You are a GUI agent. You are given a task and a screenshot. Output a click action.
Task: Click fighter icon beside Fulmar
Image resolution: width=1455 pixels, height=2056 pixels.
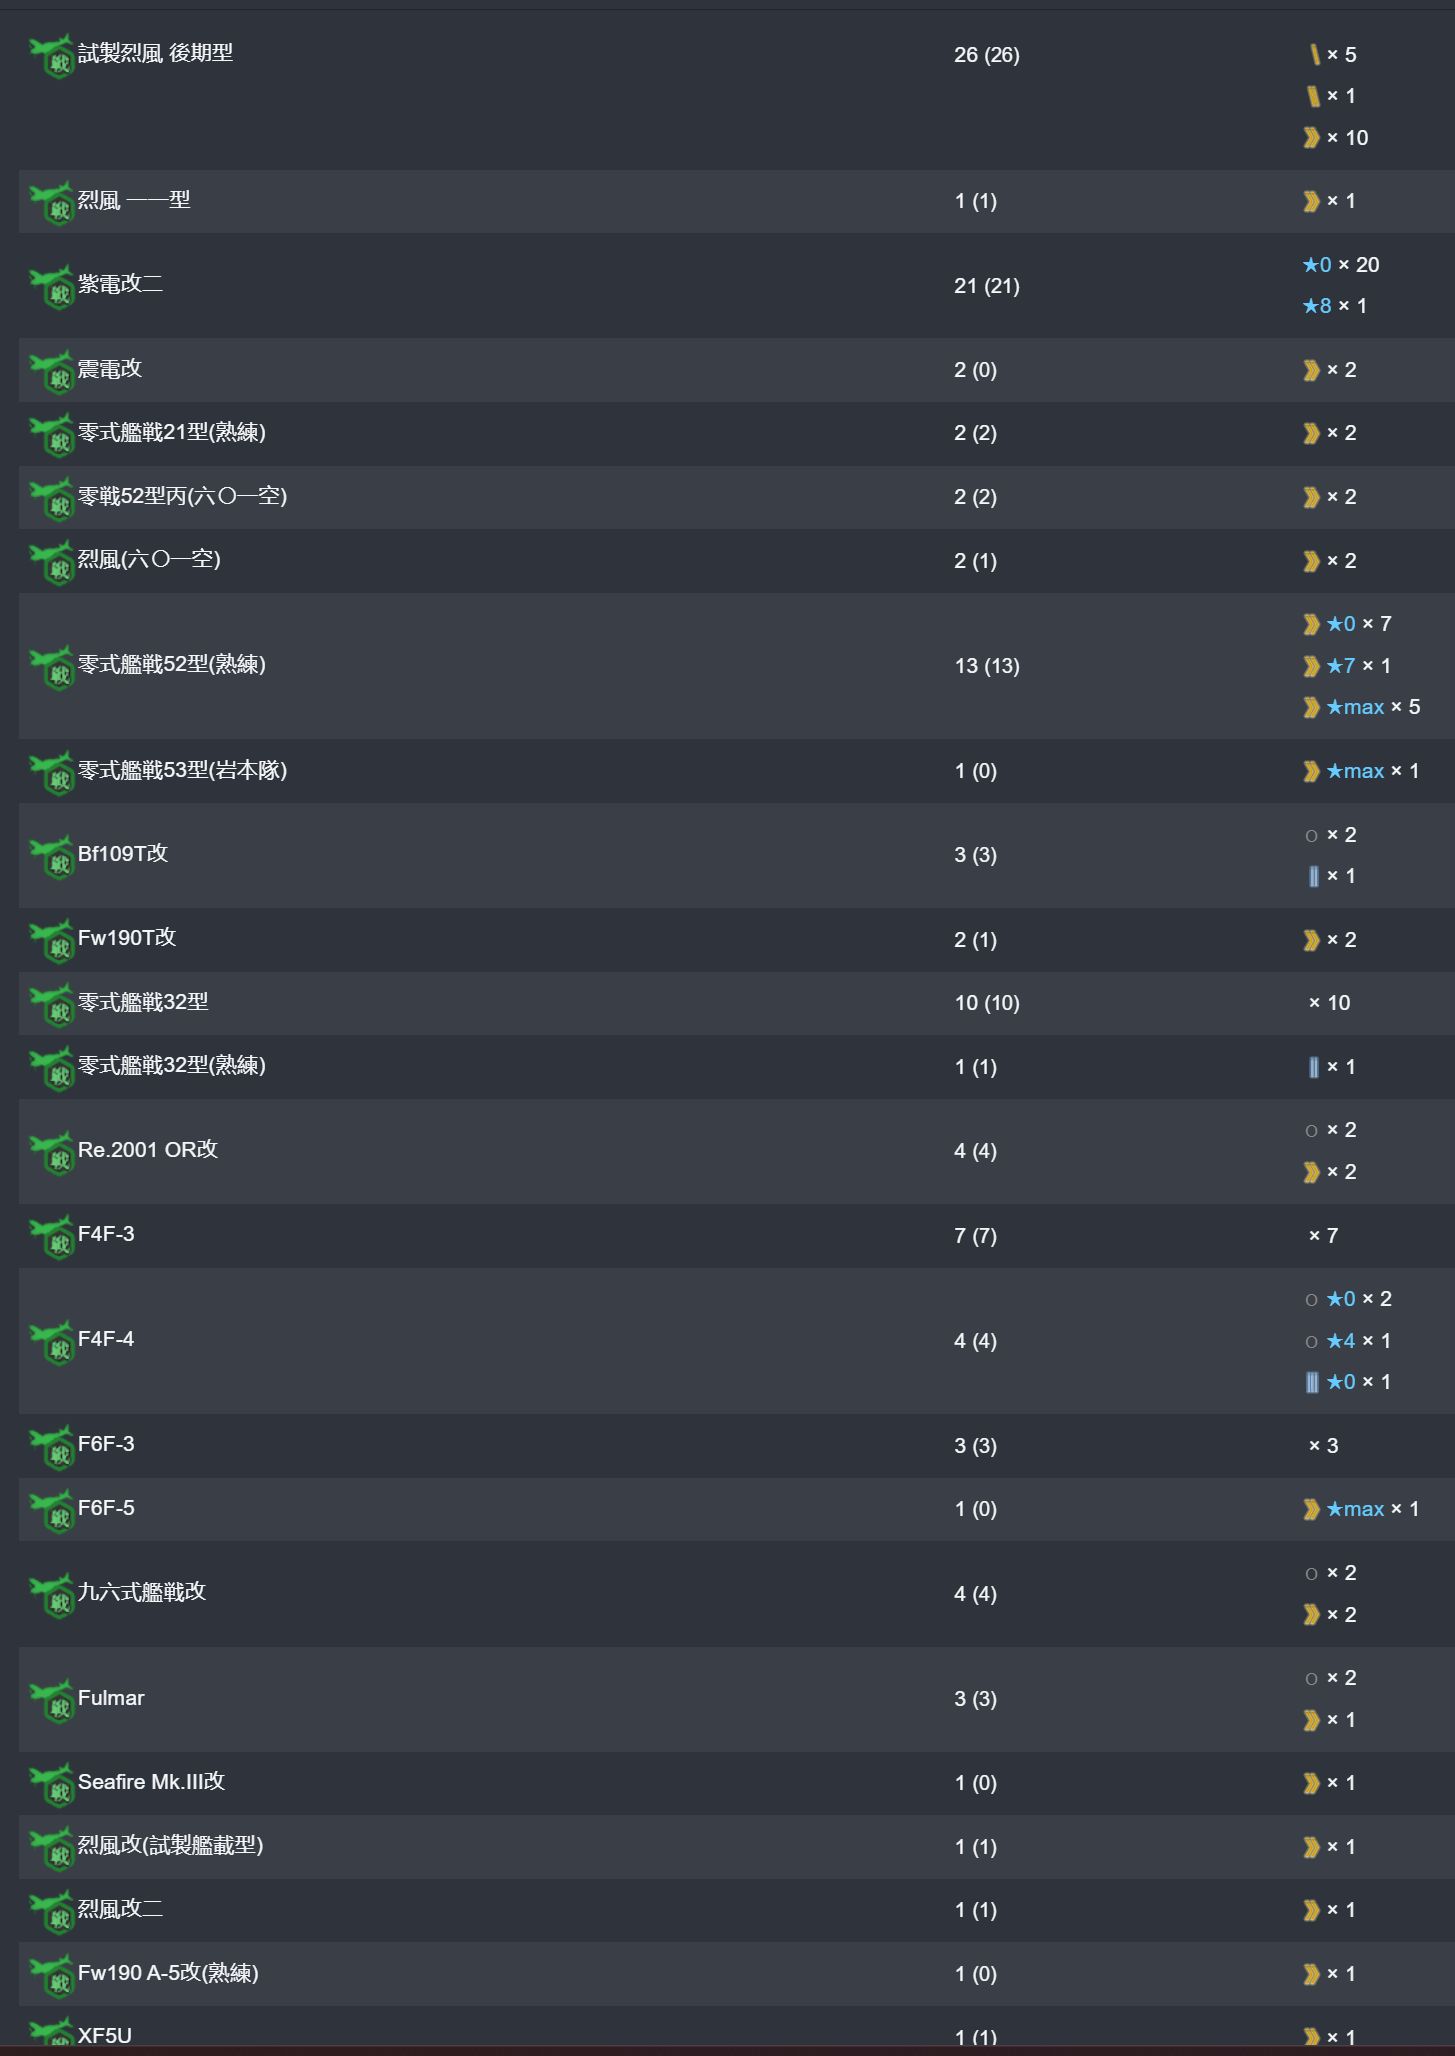[52, 1700]
